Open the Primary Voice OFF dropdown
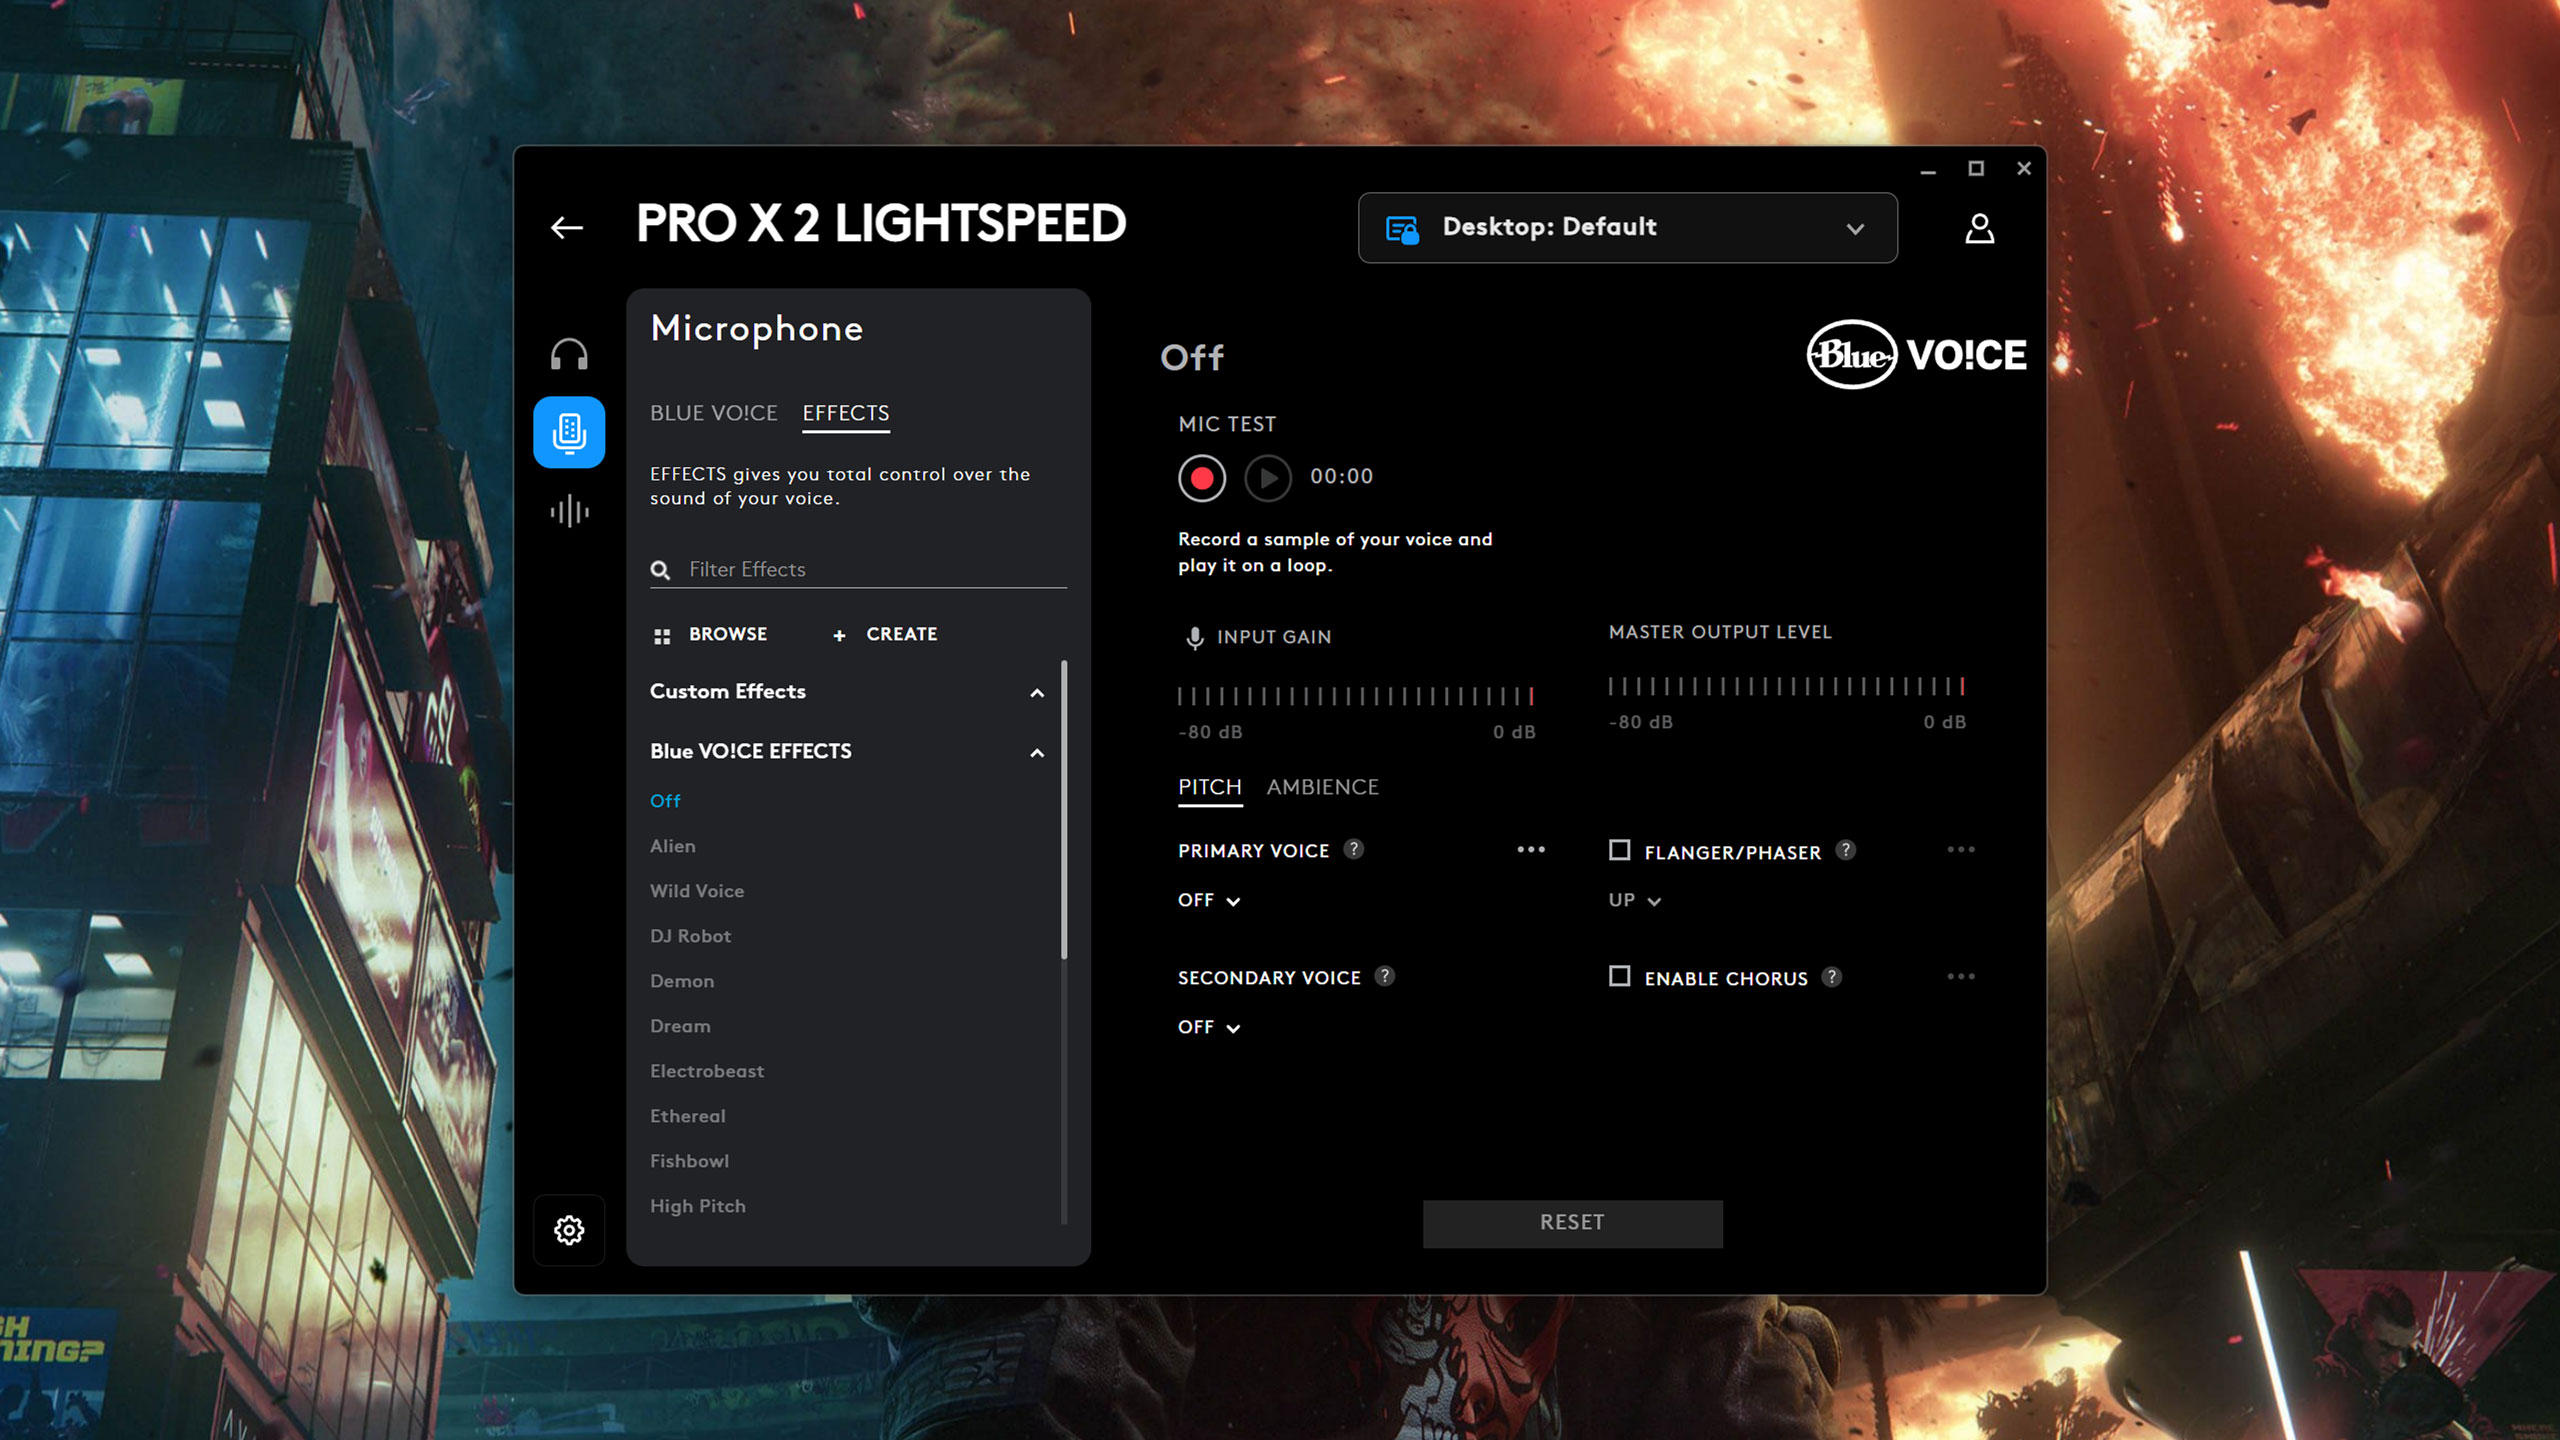The height and width of the screenshot is (1440, 2560). (x=1208, y=900)
